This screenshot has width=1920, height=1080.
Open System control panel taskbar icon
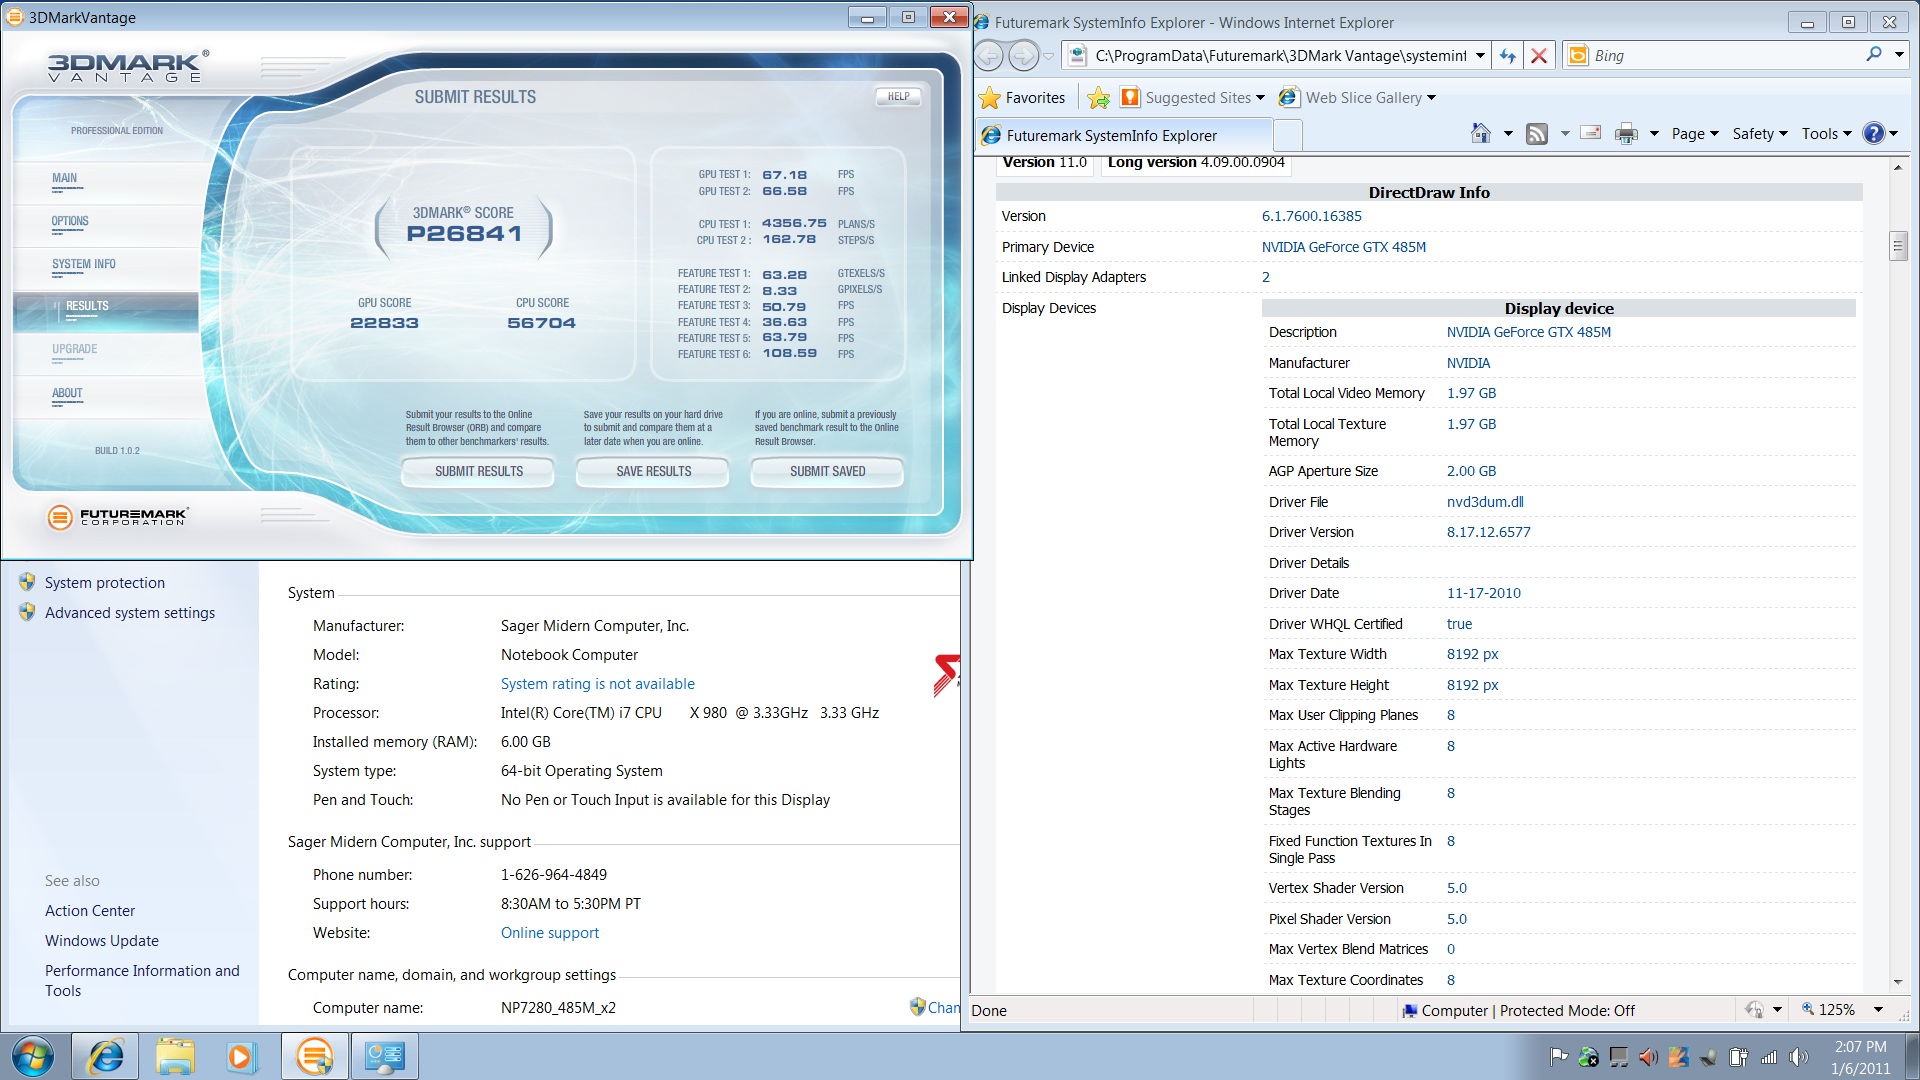click(x=384, y=1056)
